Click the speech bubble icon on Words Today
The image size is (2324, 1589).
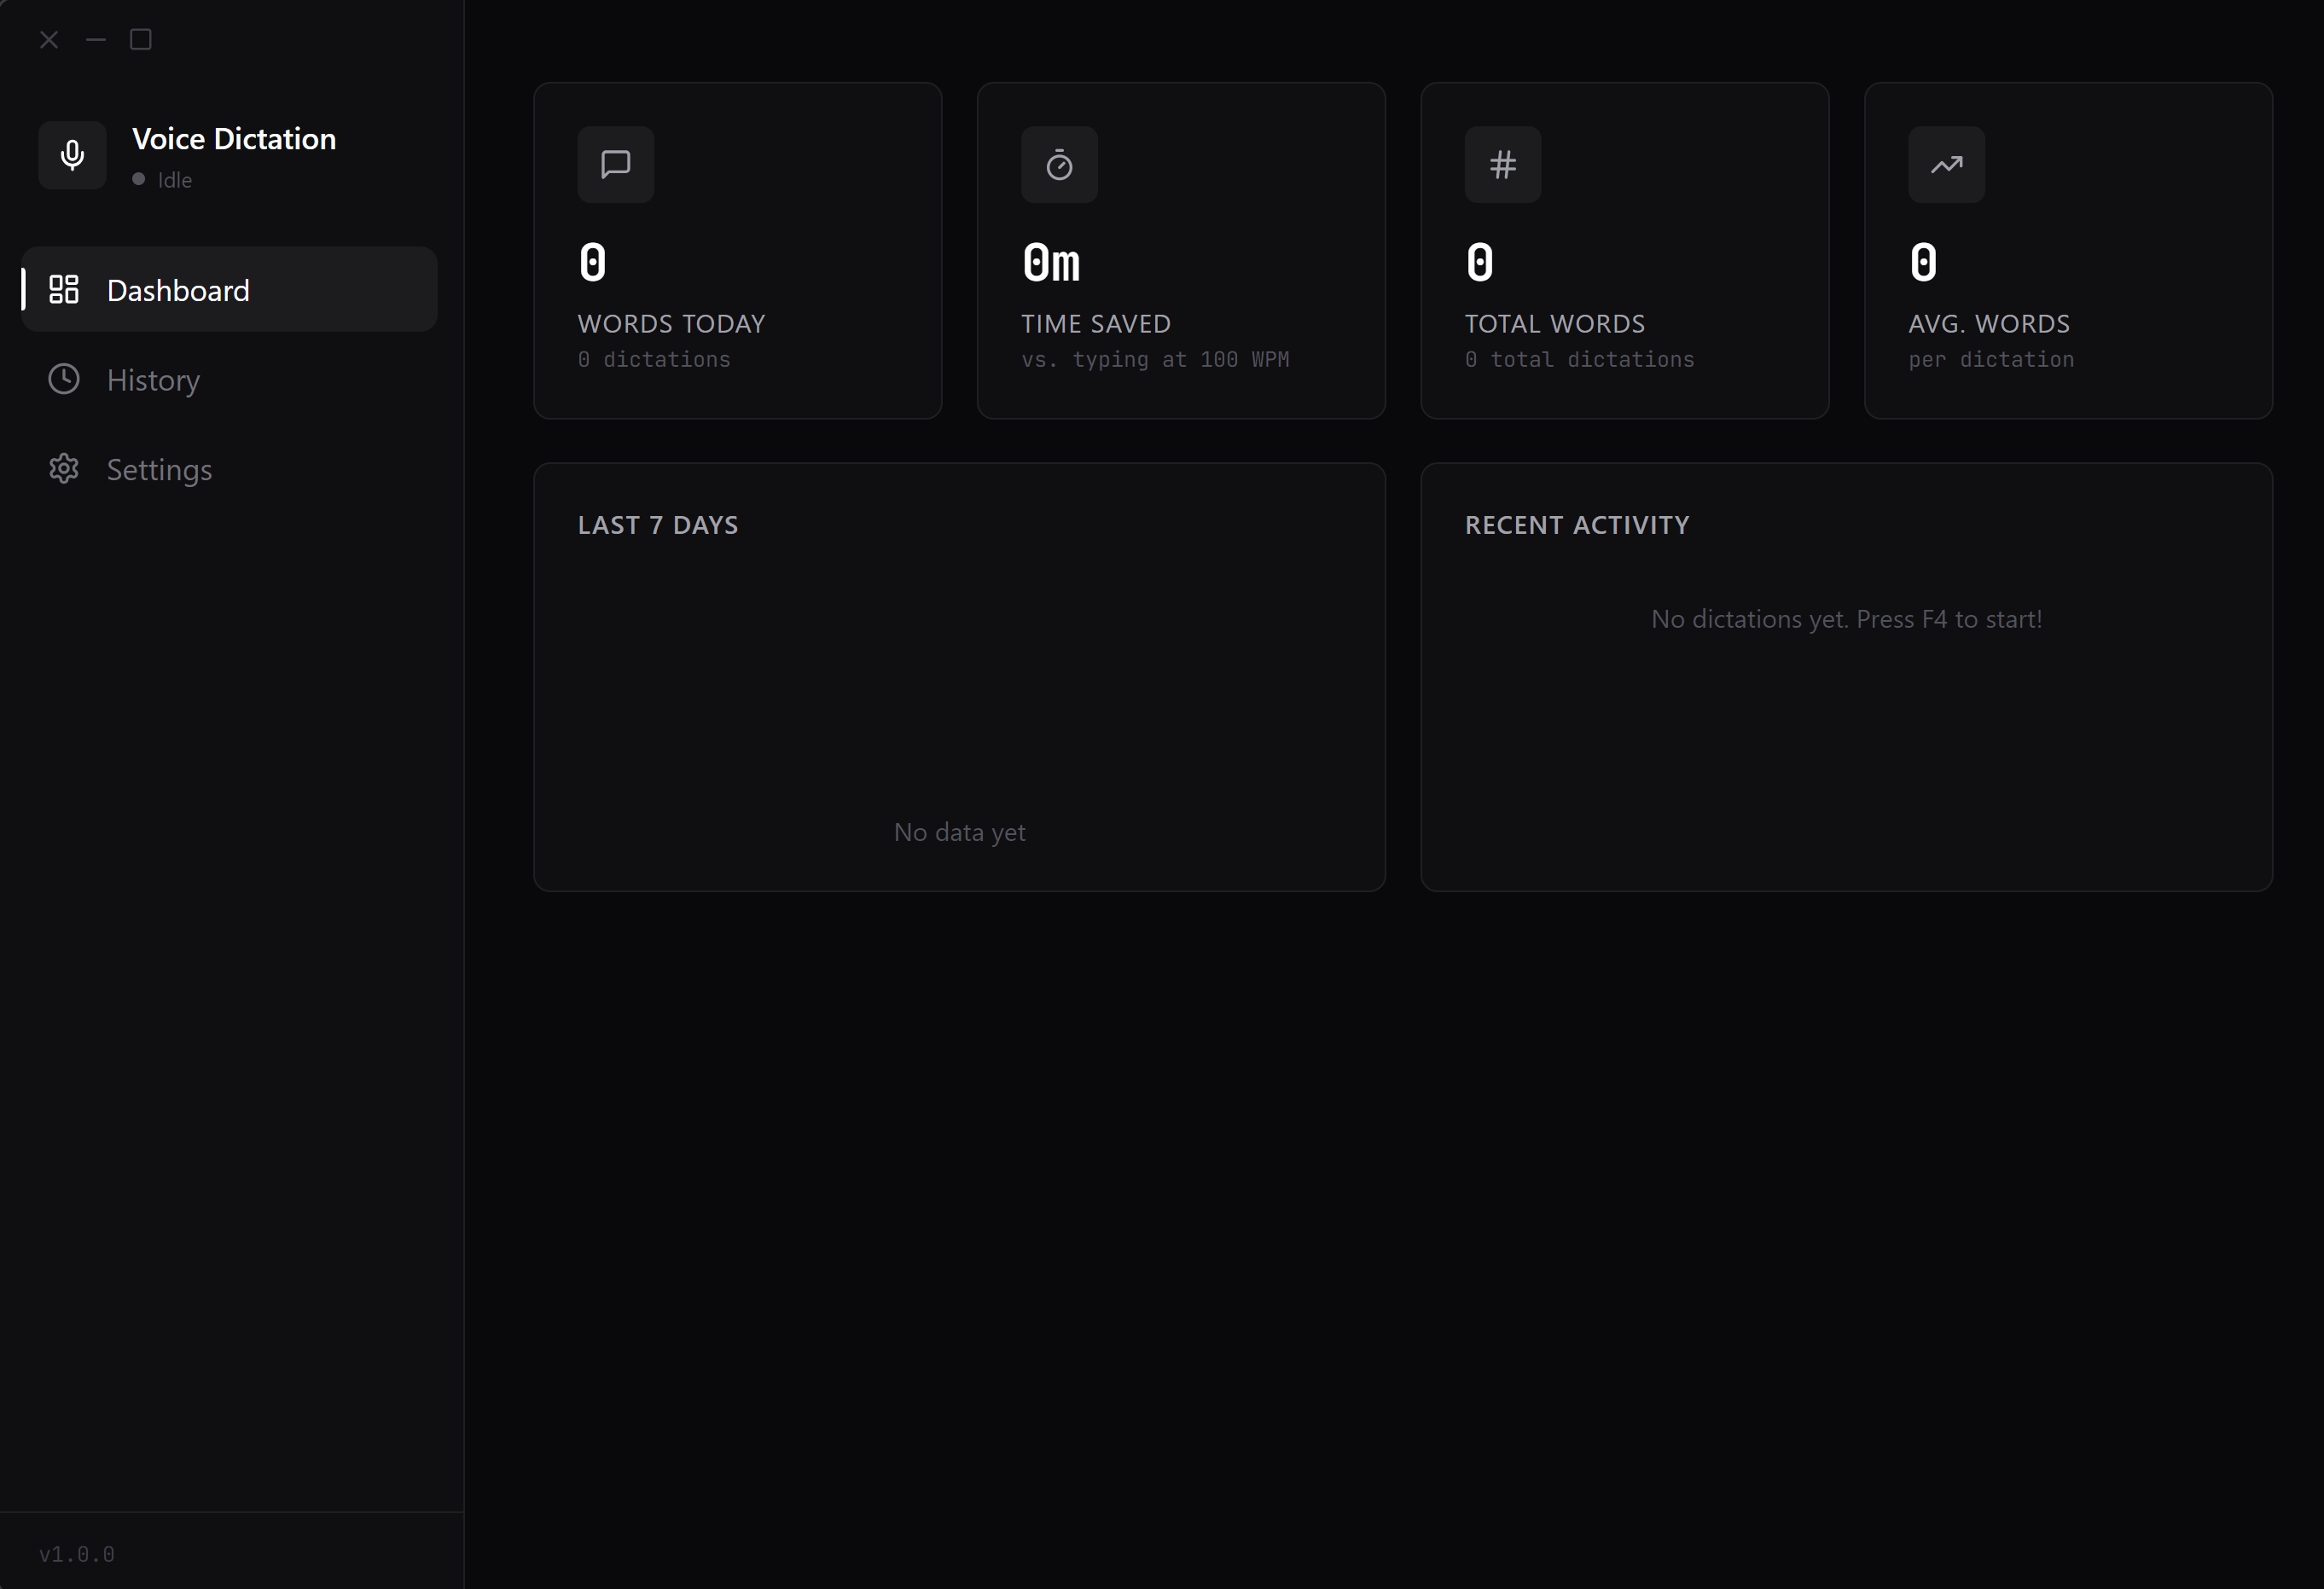615,164
